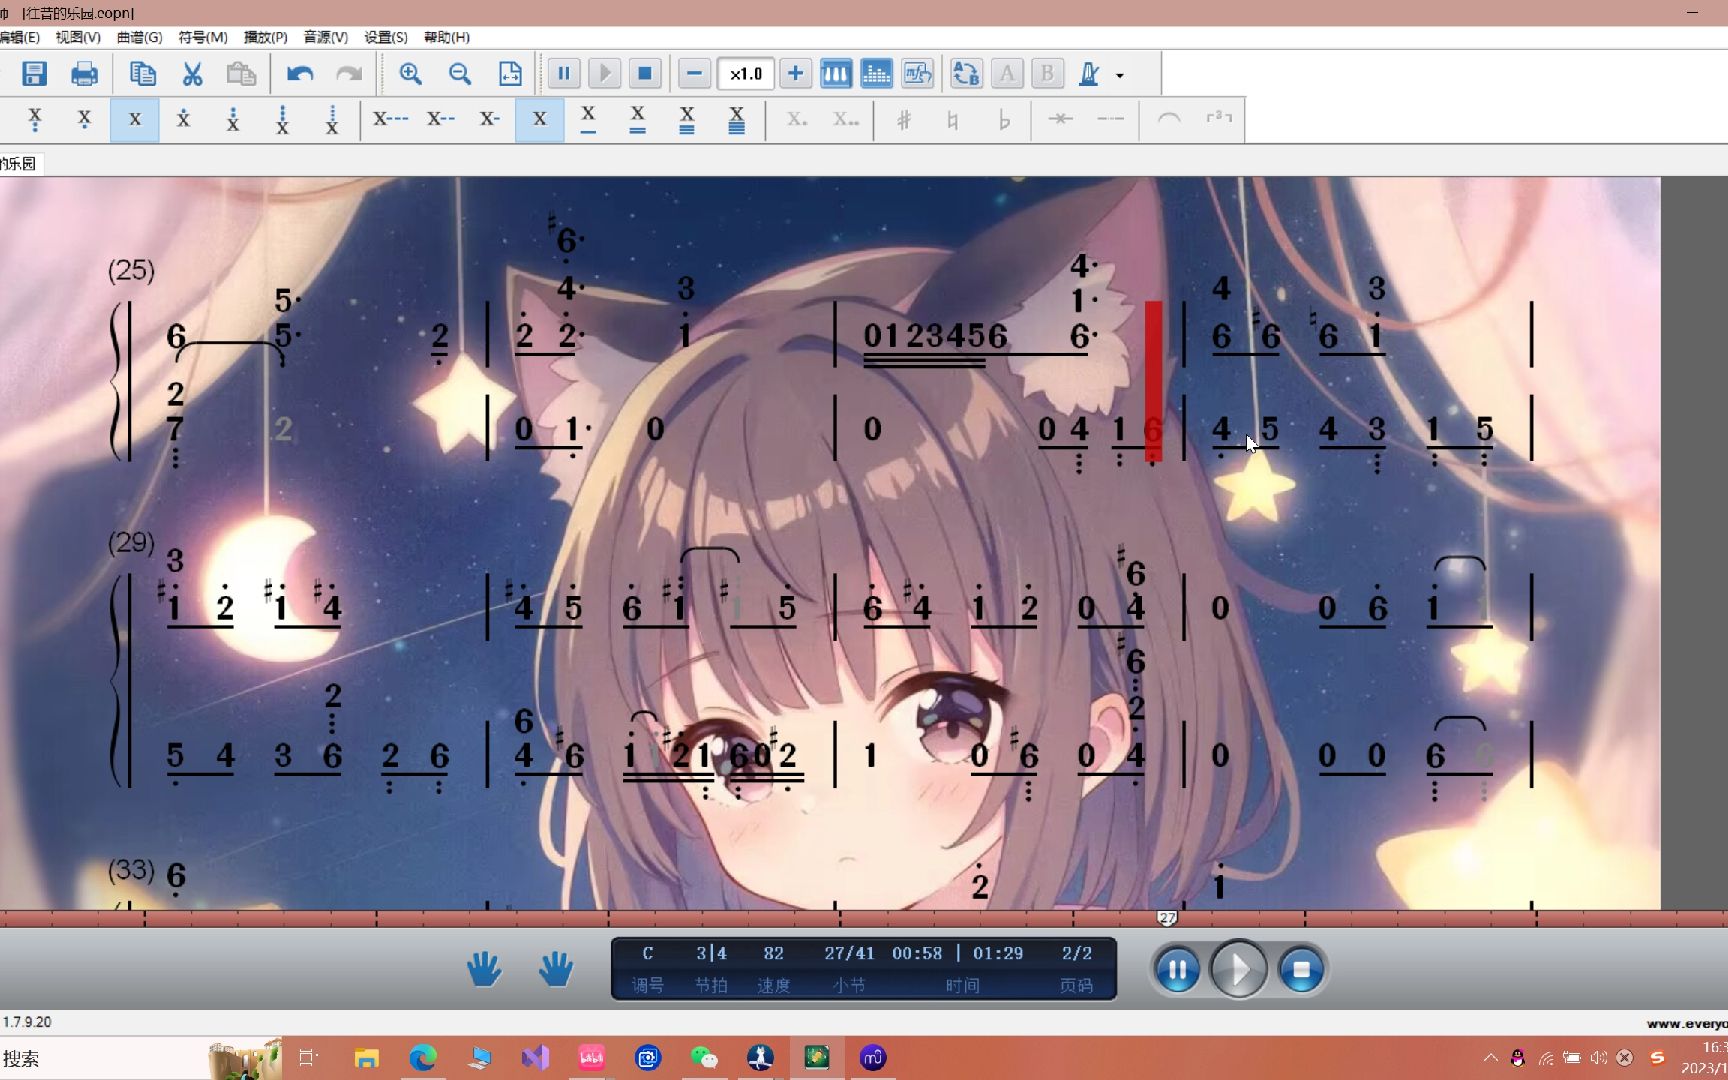Zoom in on the score

pos(410,73)
